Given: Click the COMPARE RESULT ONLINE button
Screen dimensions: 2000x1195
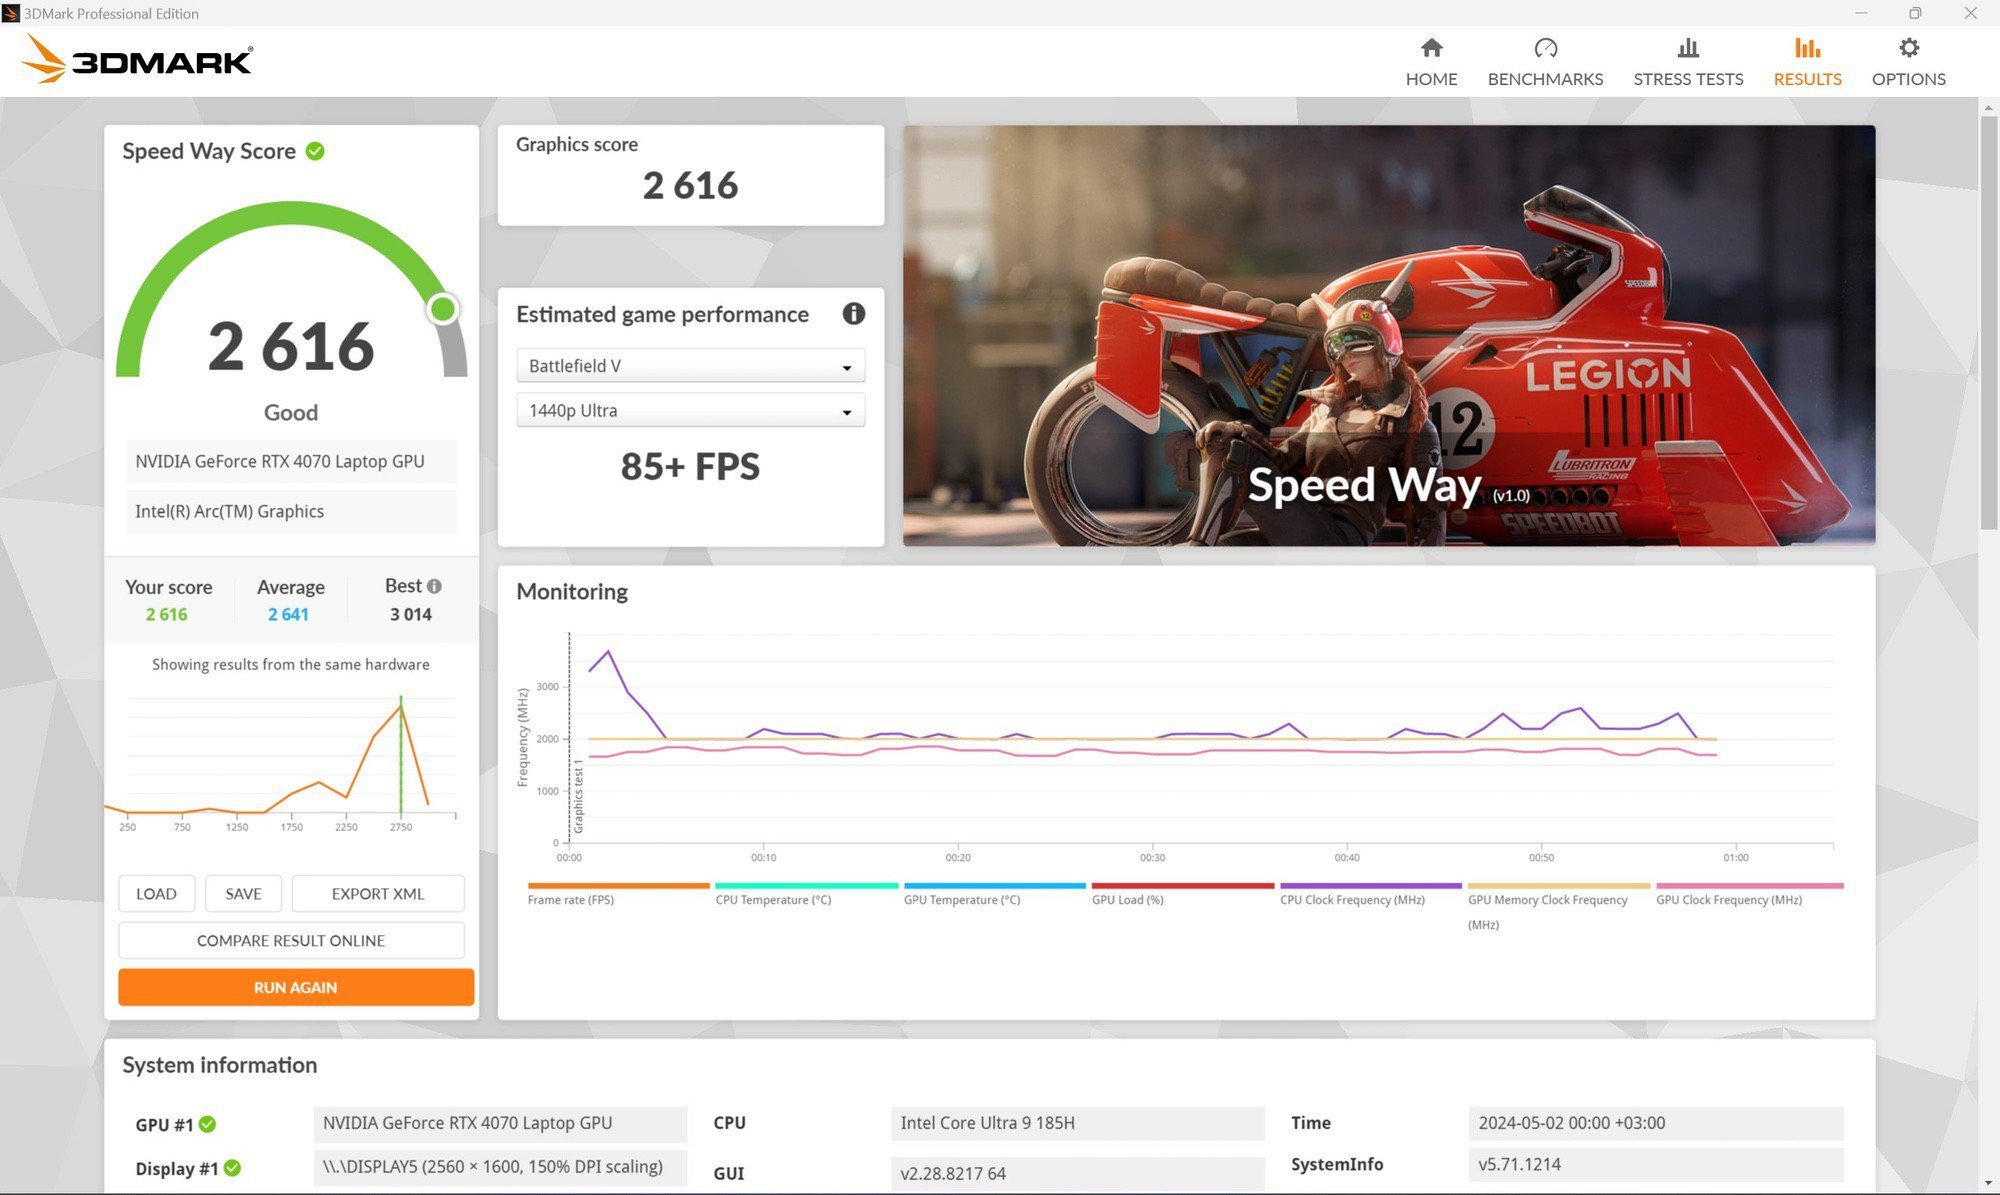Looking at the screenshot, I should pos(290,939).
